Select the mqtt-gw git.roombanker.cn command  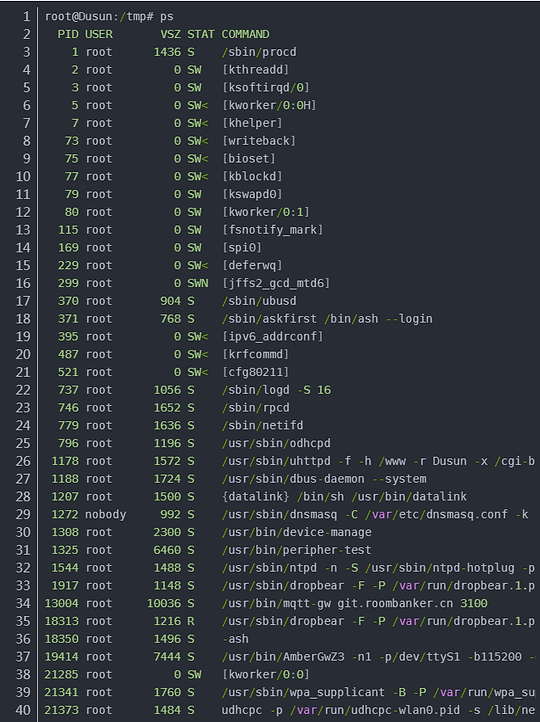tap(354, 603)
